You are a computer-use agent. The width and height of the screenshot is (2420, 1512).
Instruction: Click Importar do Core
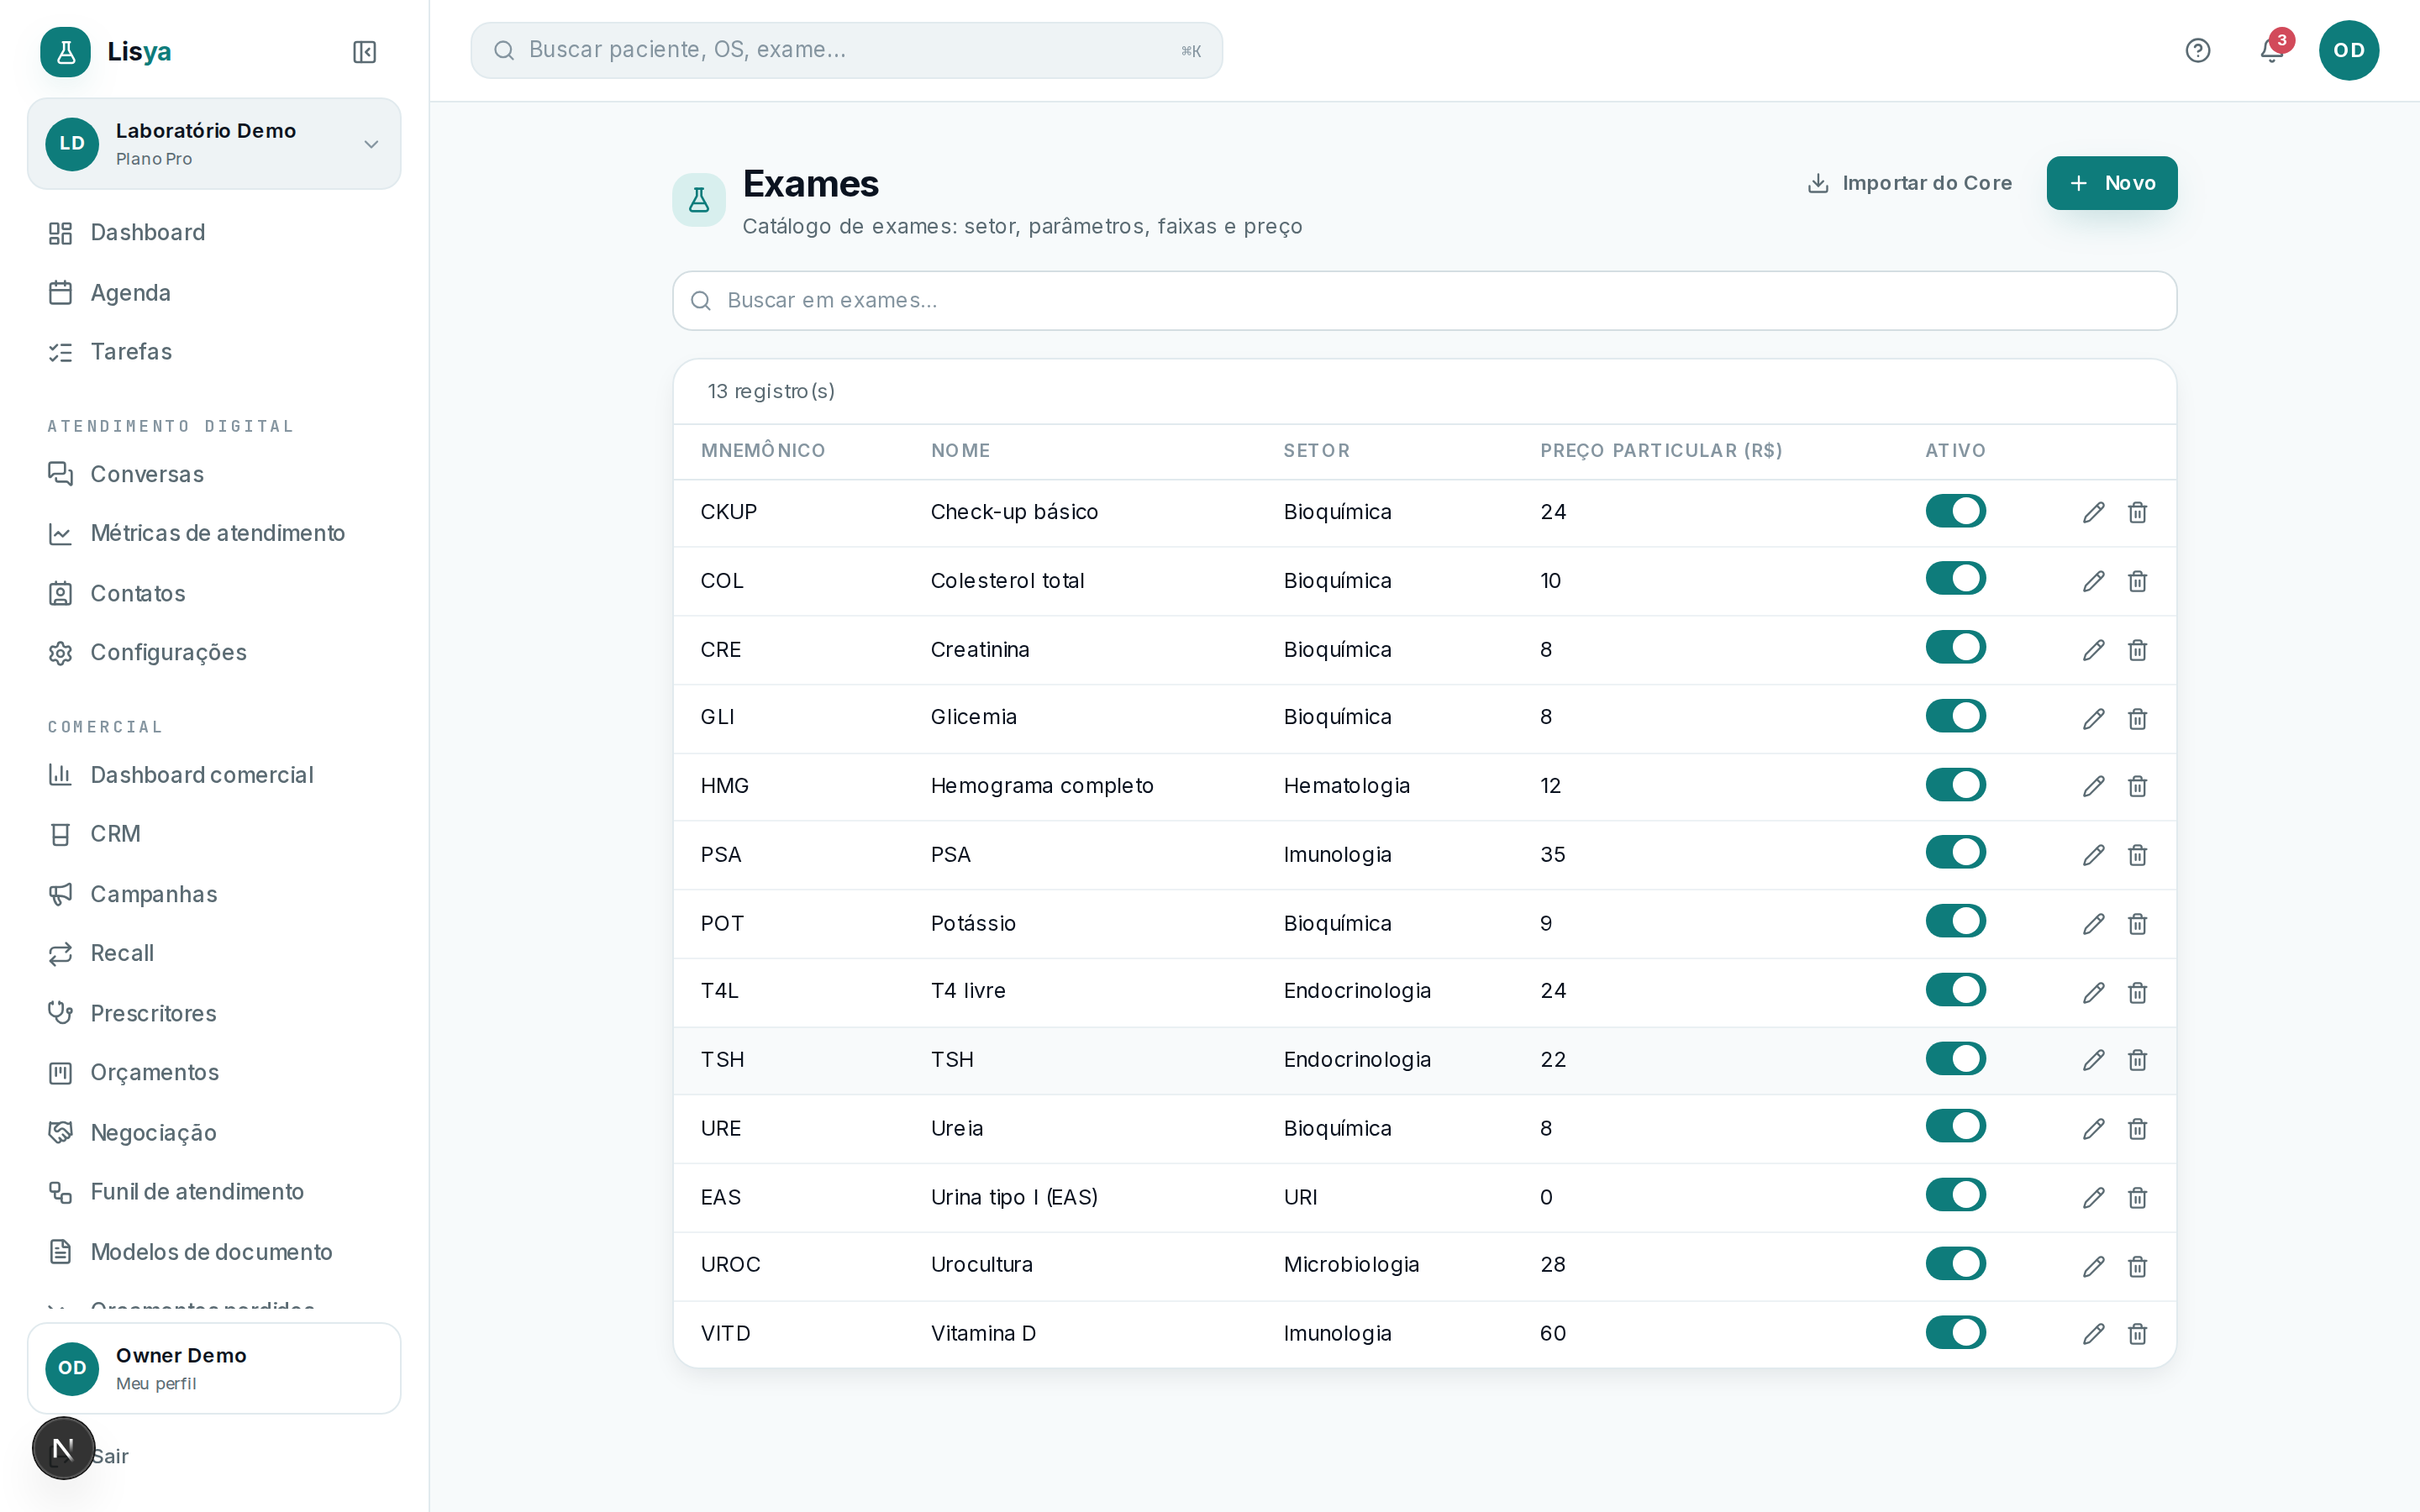[x=1910, y=183]
